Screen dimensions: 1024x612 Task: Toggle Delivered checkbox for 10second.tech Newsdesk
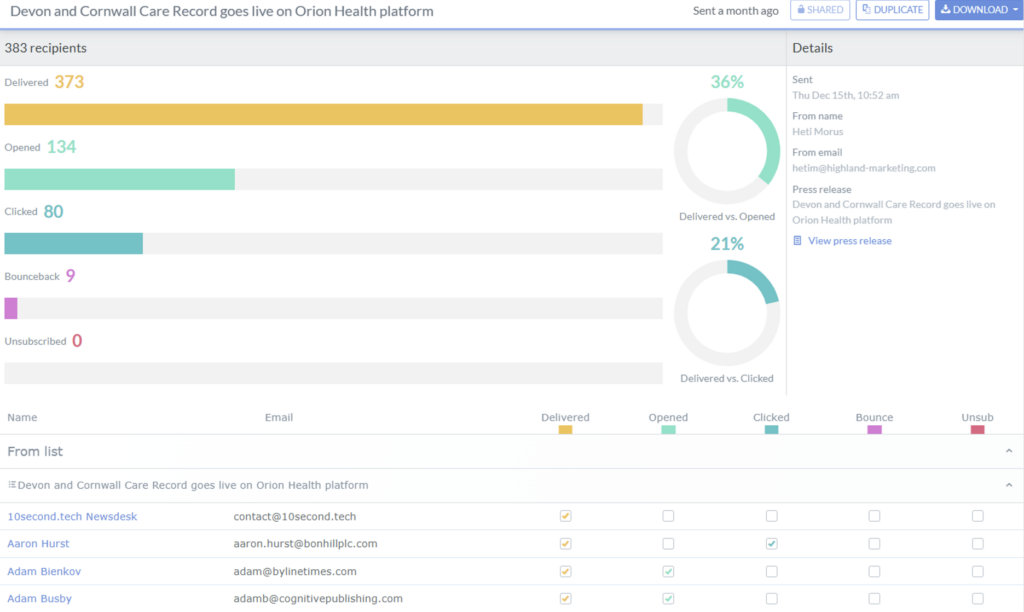coord(565,517)
